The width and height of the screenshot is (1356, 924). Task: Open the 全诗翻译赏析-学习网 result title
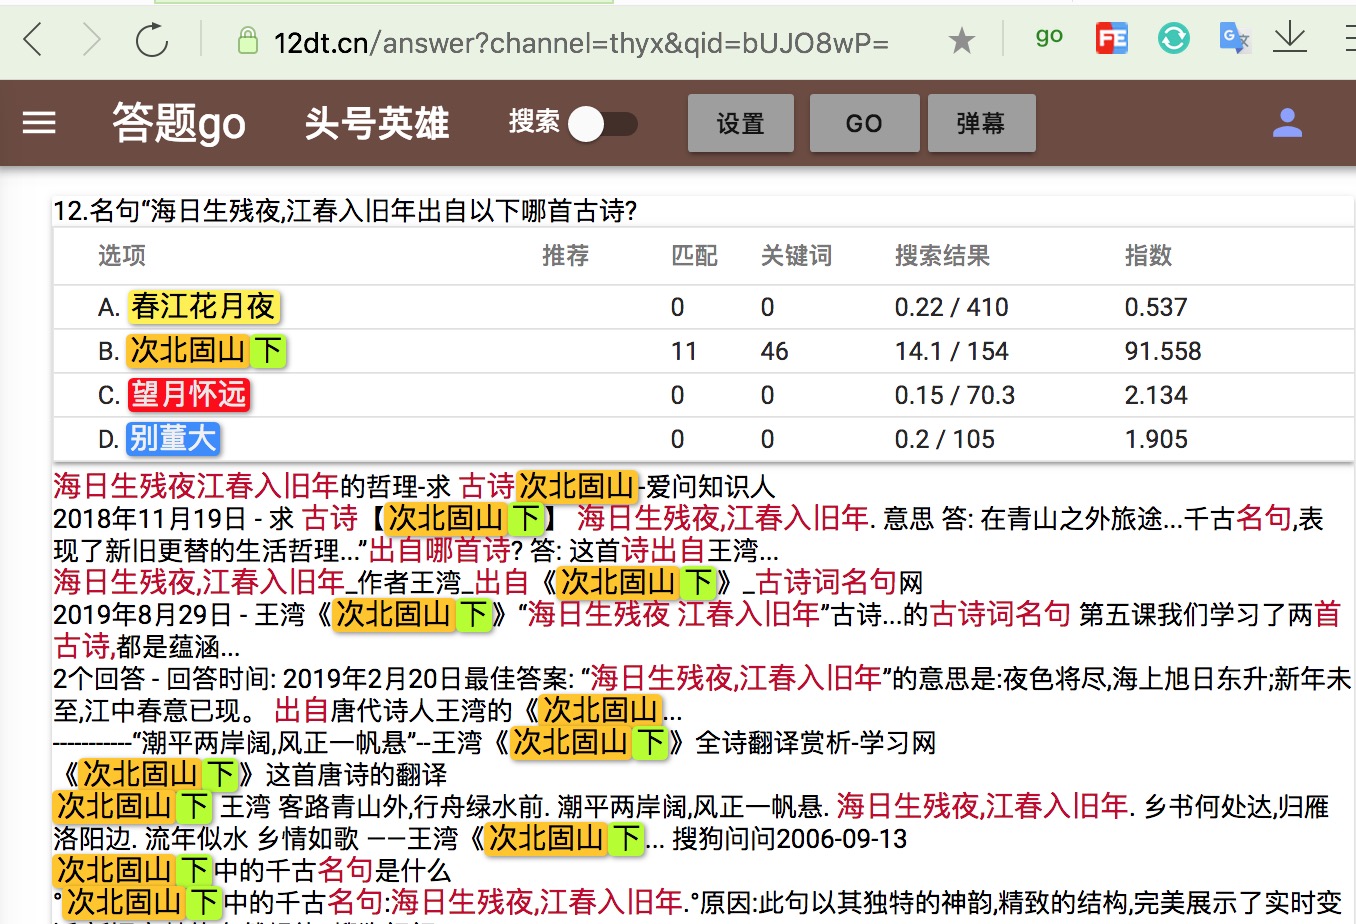tap(494, 742)
